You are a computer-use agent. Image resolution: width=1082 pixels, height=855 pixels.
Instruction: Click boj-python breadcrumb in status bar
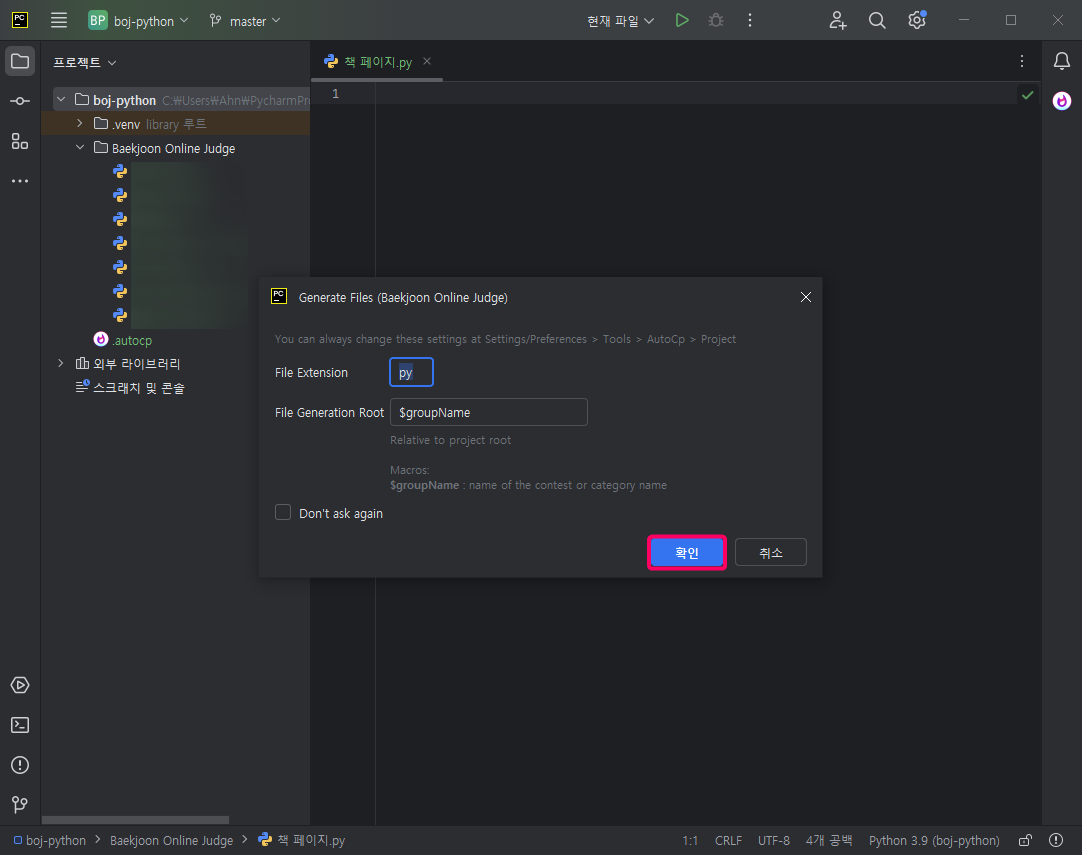point(50,841)
